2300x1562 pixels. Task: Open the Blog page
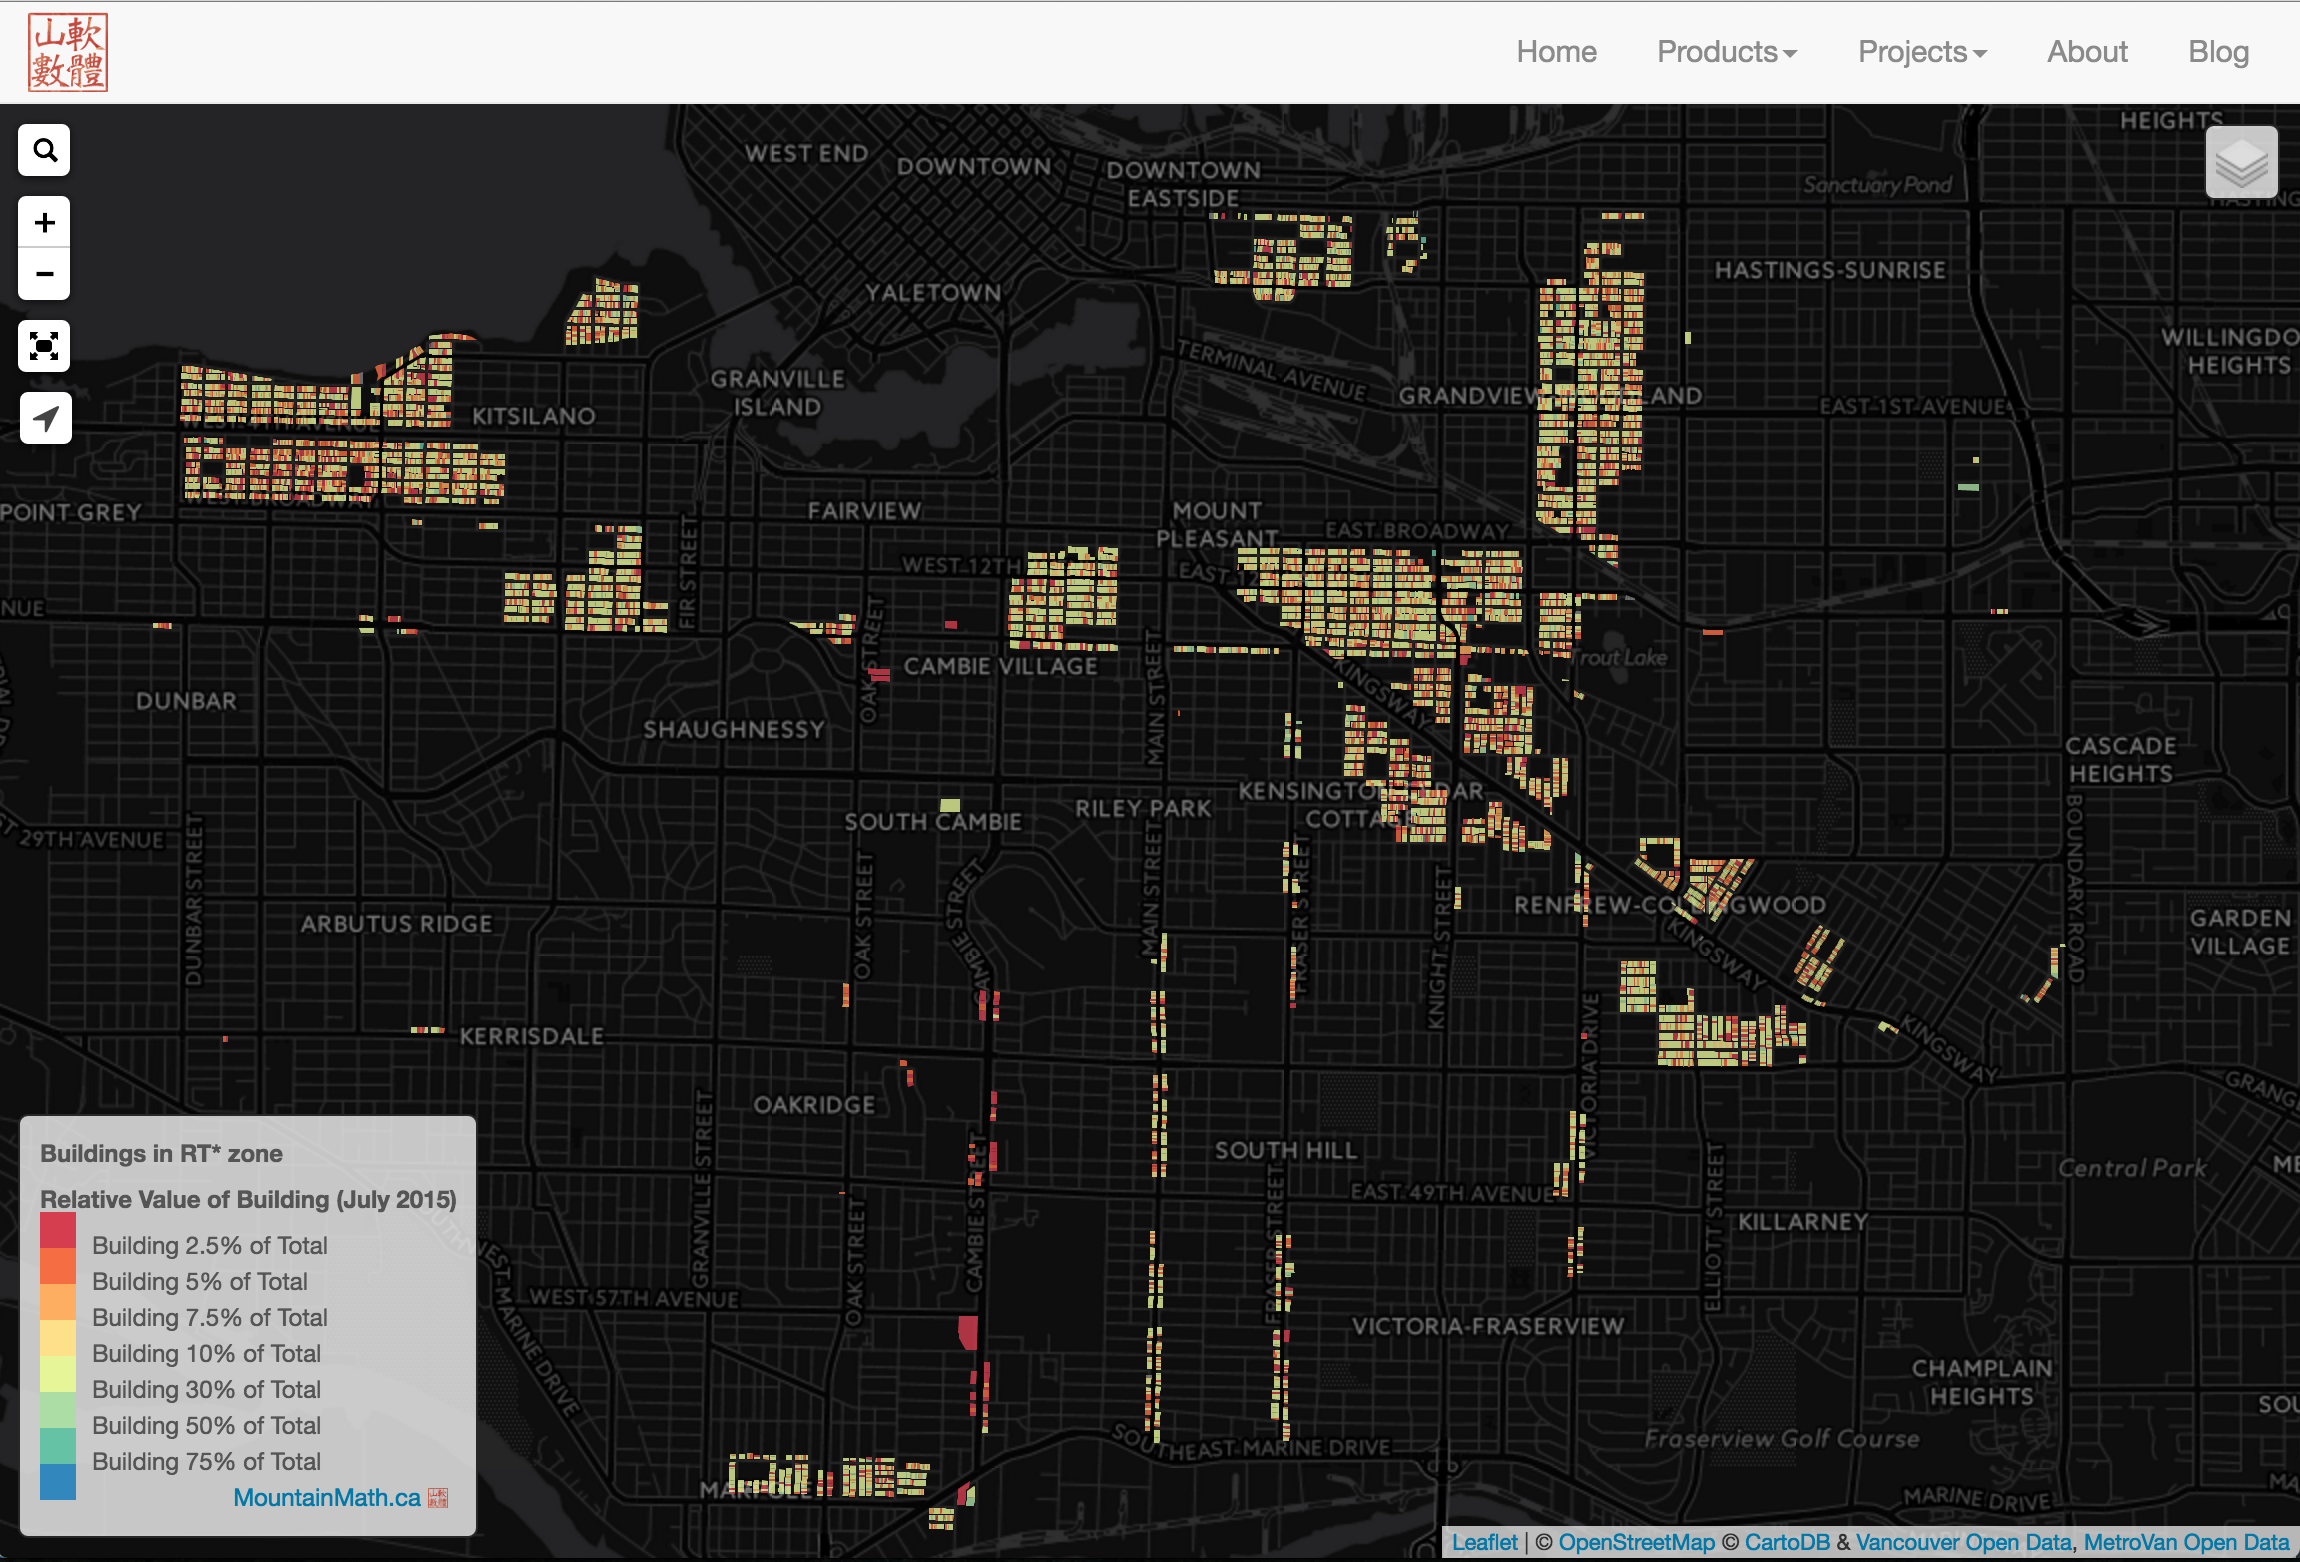point(2218,52)
